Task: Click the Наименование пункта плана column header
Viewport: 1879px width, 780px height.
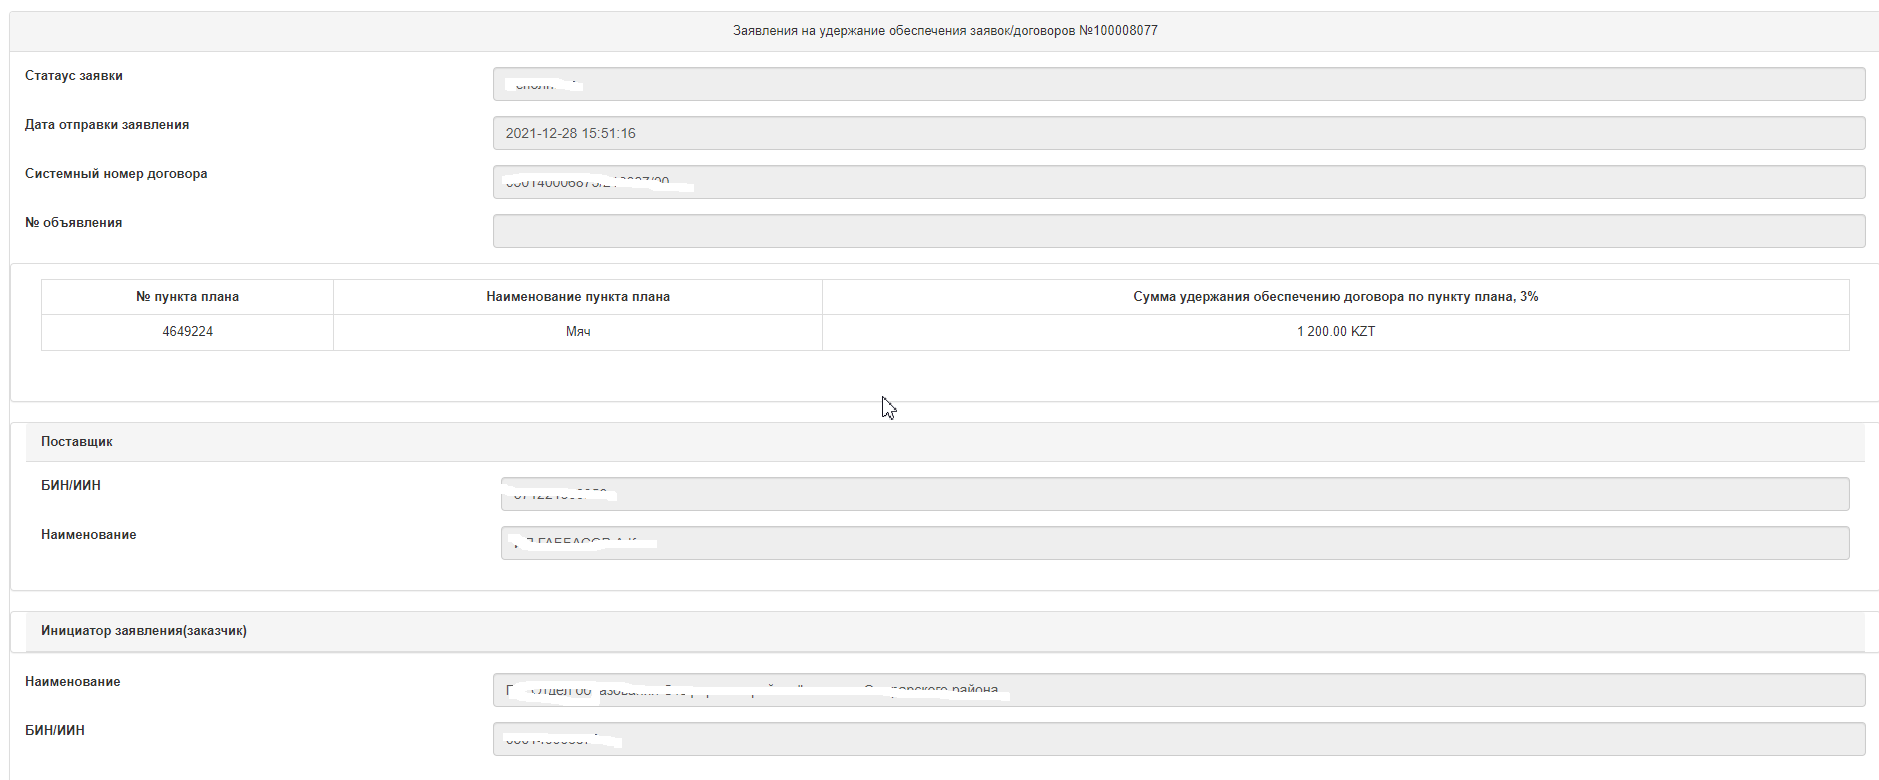Action: [x=578, y=297]
